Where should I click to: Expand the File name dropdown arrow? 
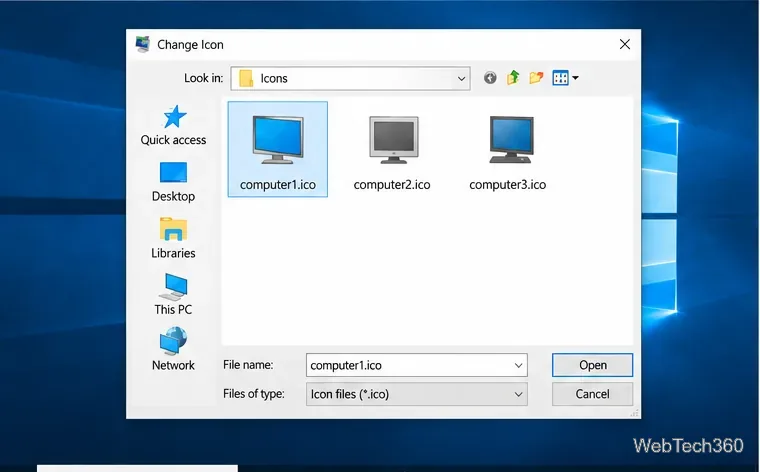tap(518, 365)
